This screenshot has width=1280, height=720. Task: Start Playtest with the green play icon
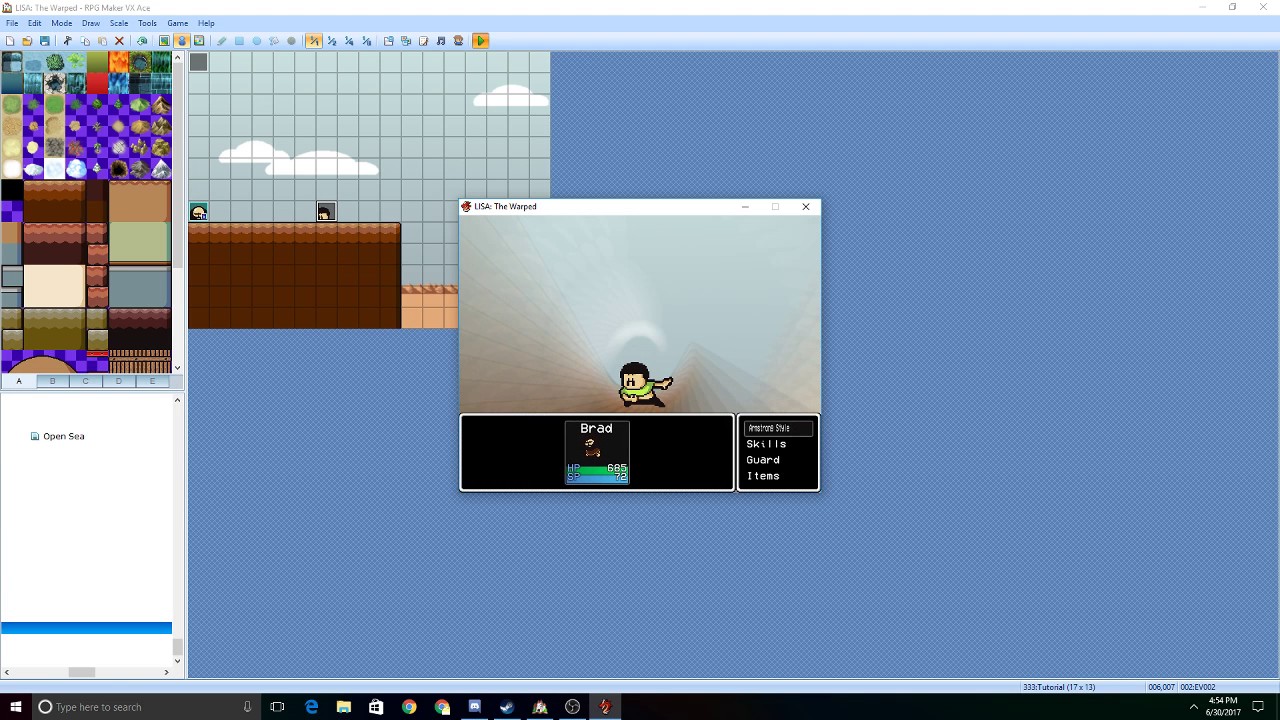pos(481,41)
